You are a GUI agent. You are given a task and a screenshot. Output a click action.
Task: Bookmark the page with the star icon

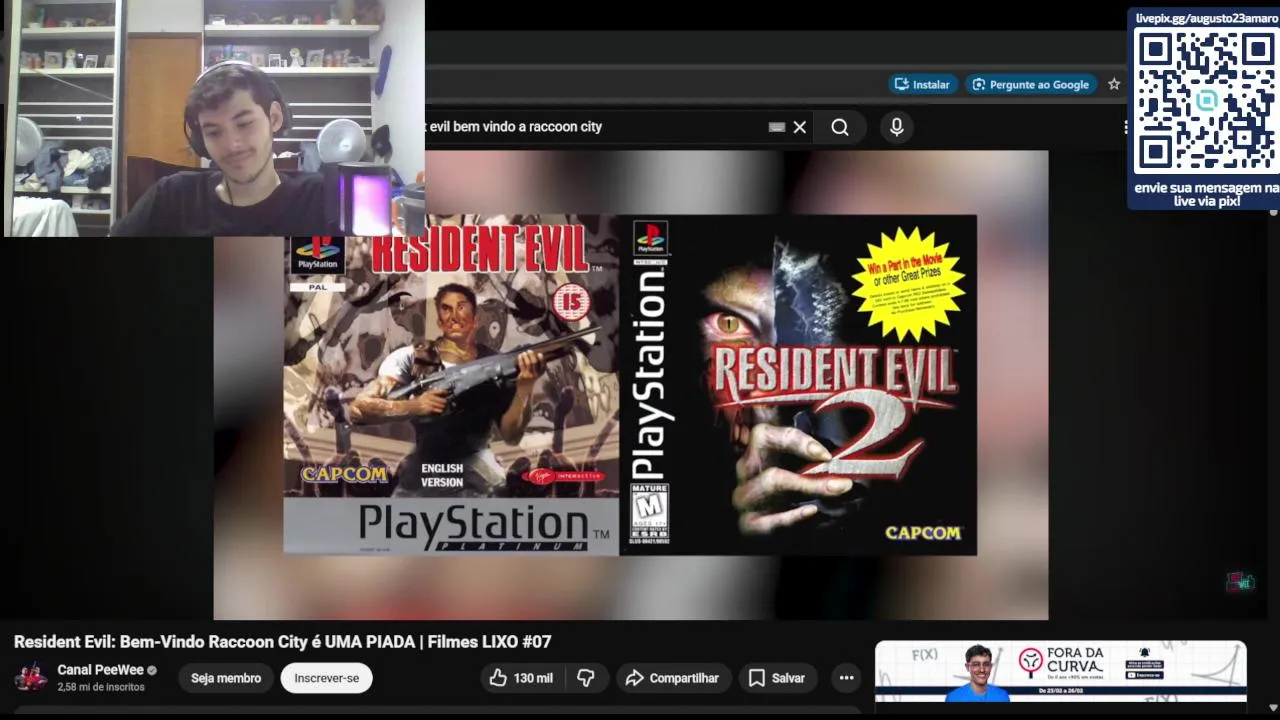1114,85
